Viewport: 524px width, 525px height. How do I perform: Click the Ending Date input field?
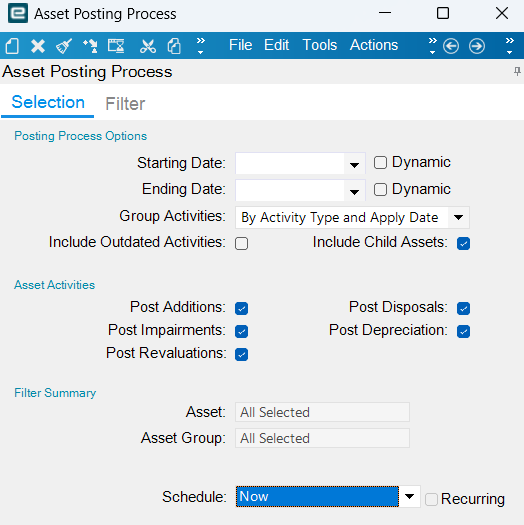pos(290,190)
